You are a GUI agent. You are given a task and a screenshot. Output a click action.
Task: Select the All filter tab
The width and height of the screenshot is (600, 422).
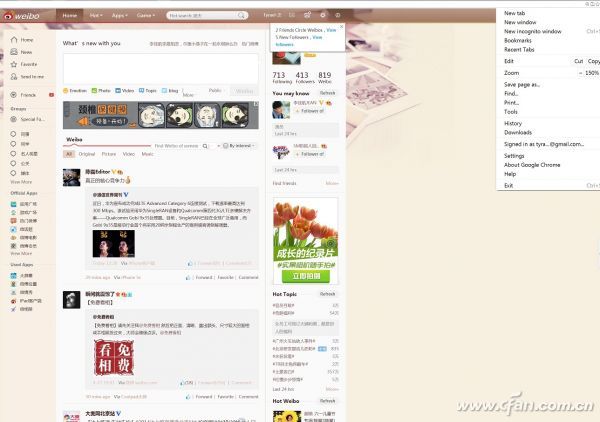[x=69, y=154]
